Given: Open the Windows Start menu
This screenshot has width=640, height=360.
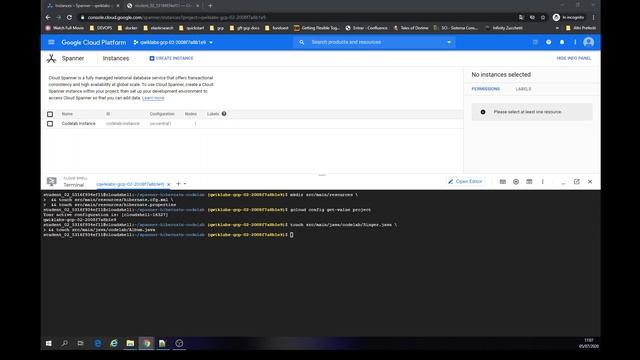Looking at the screenshot, I should point(49,343).
